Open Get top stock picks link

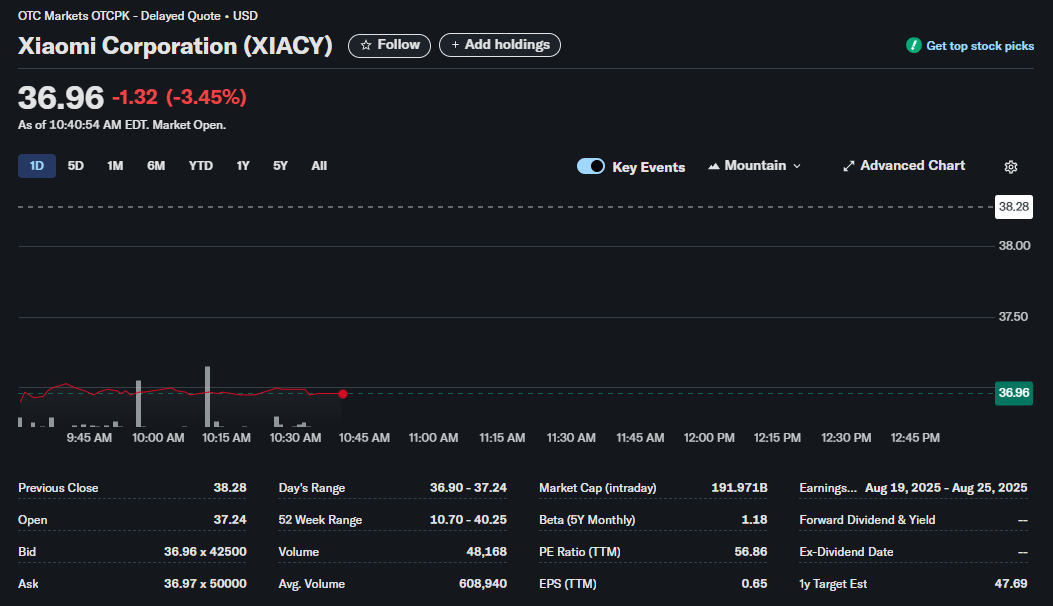980,46
